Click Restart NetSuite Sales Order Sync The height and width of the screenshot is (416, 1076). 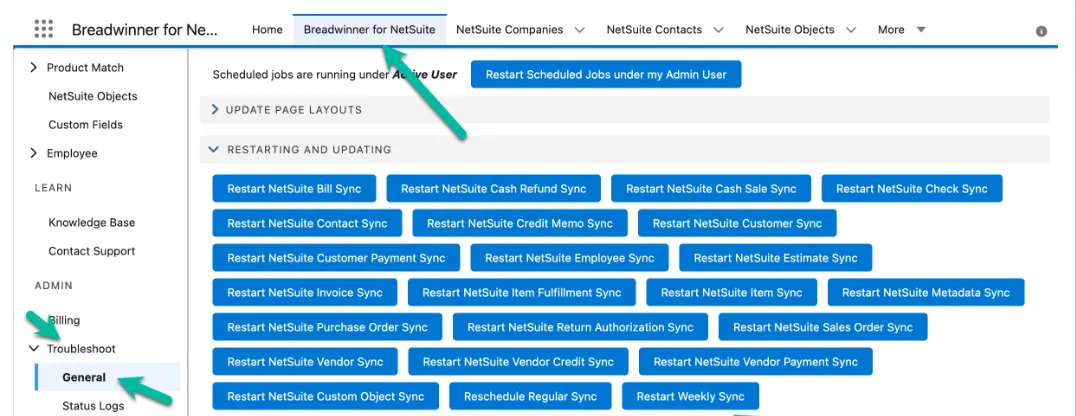tap(823, 327)
